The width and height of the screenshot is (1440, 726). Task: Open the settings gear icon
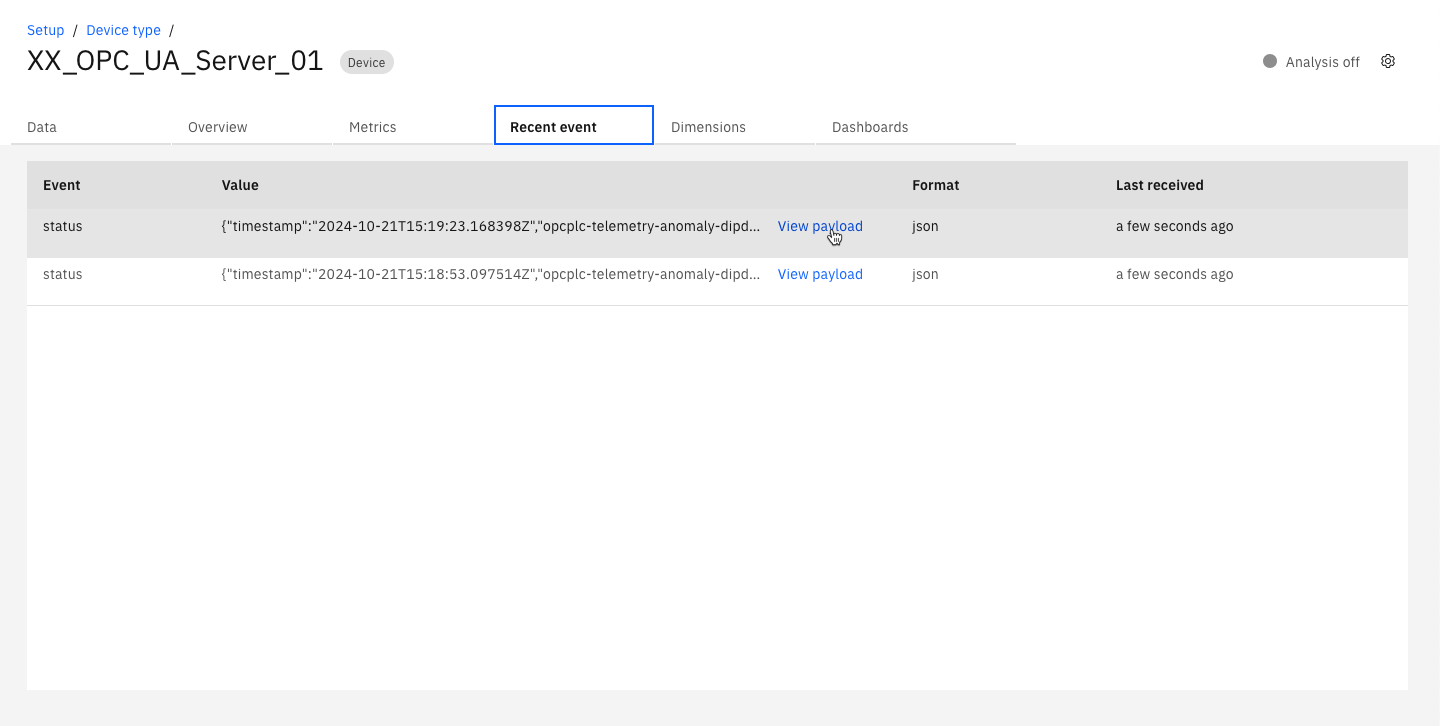[x=1388, y=61]
